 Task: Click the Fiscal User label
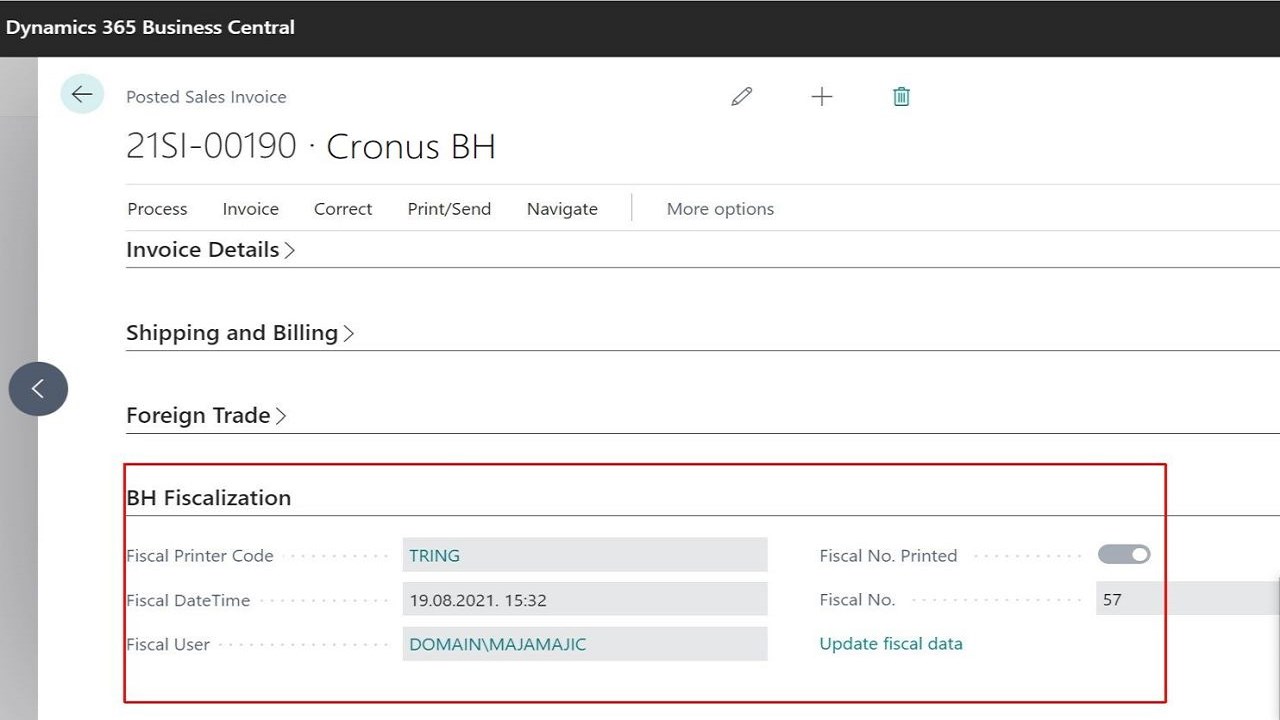(x=168, y=644)
